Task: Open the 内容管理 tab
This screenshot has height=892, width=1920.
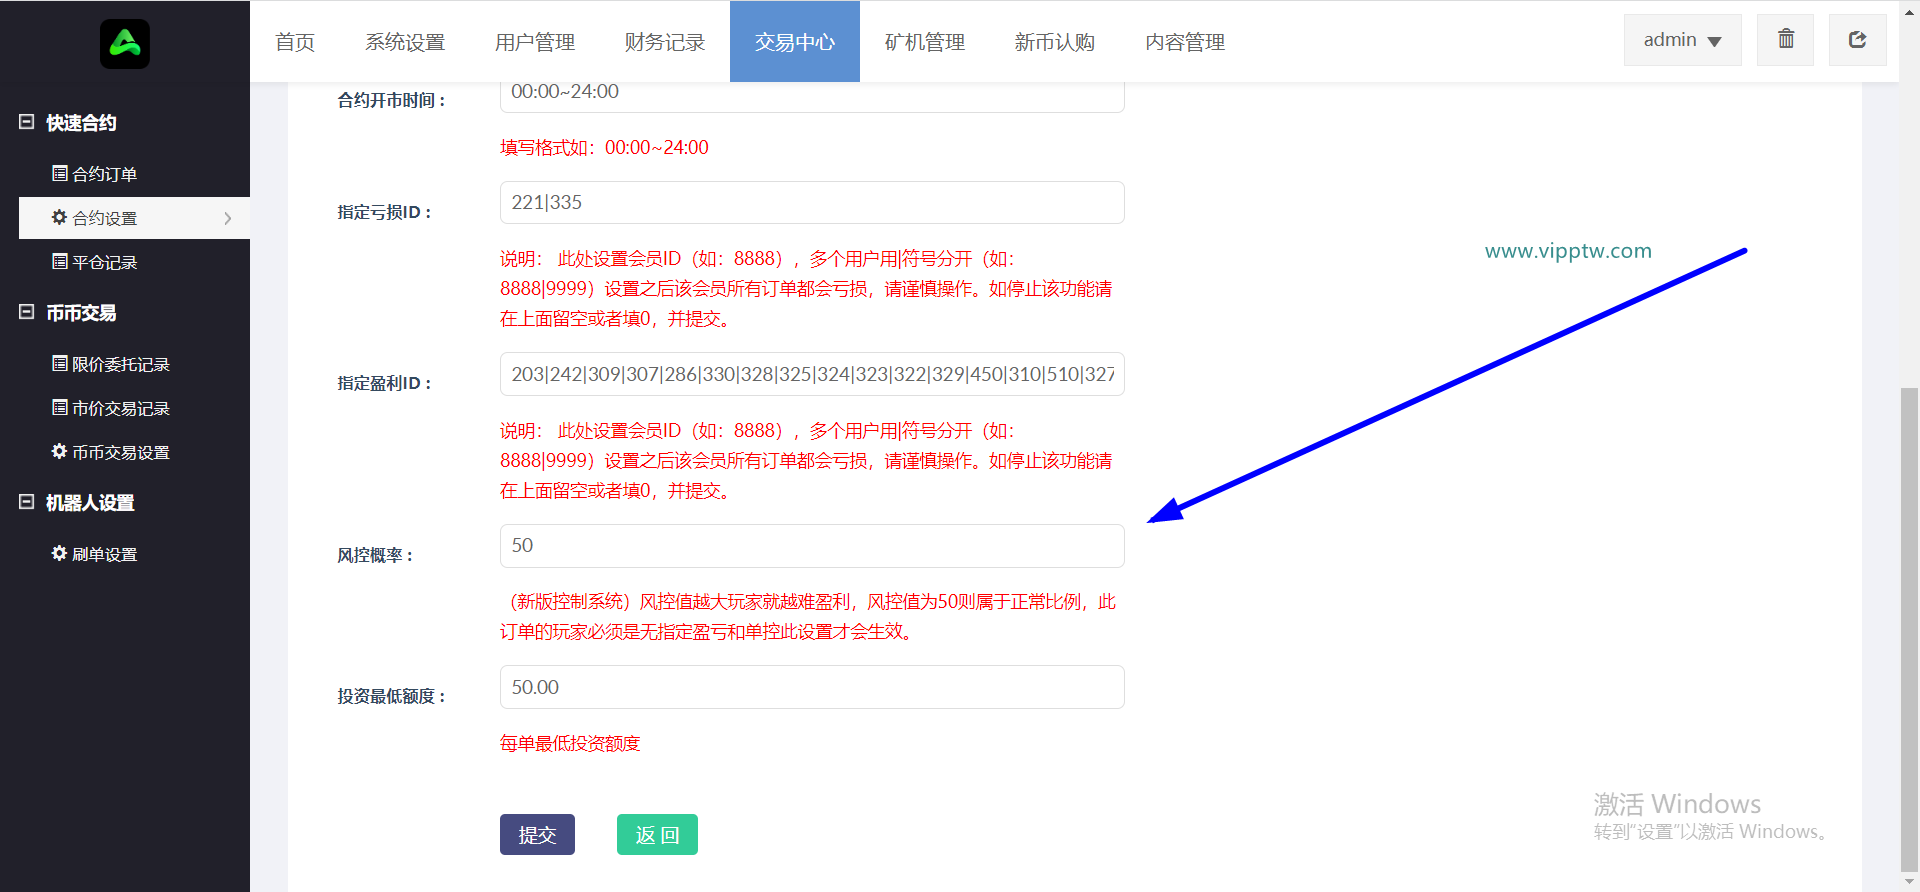Action: tap(1185, 42)
